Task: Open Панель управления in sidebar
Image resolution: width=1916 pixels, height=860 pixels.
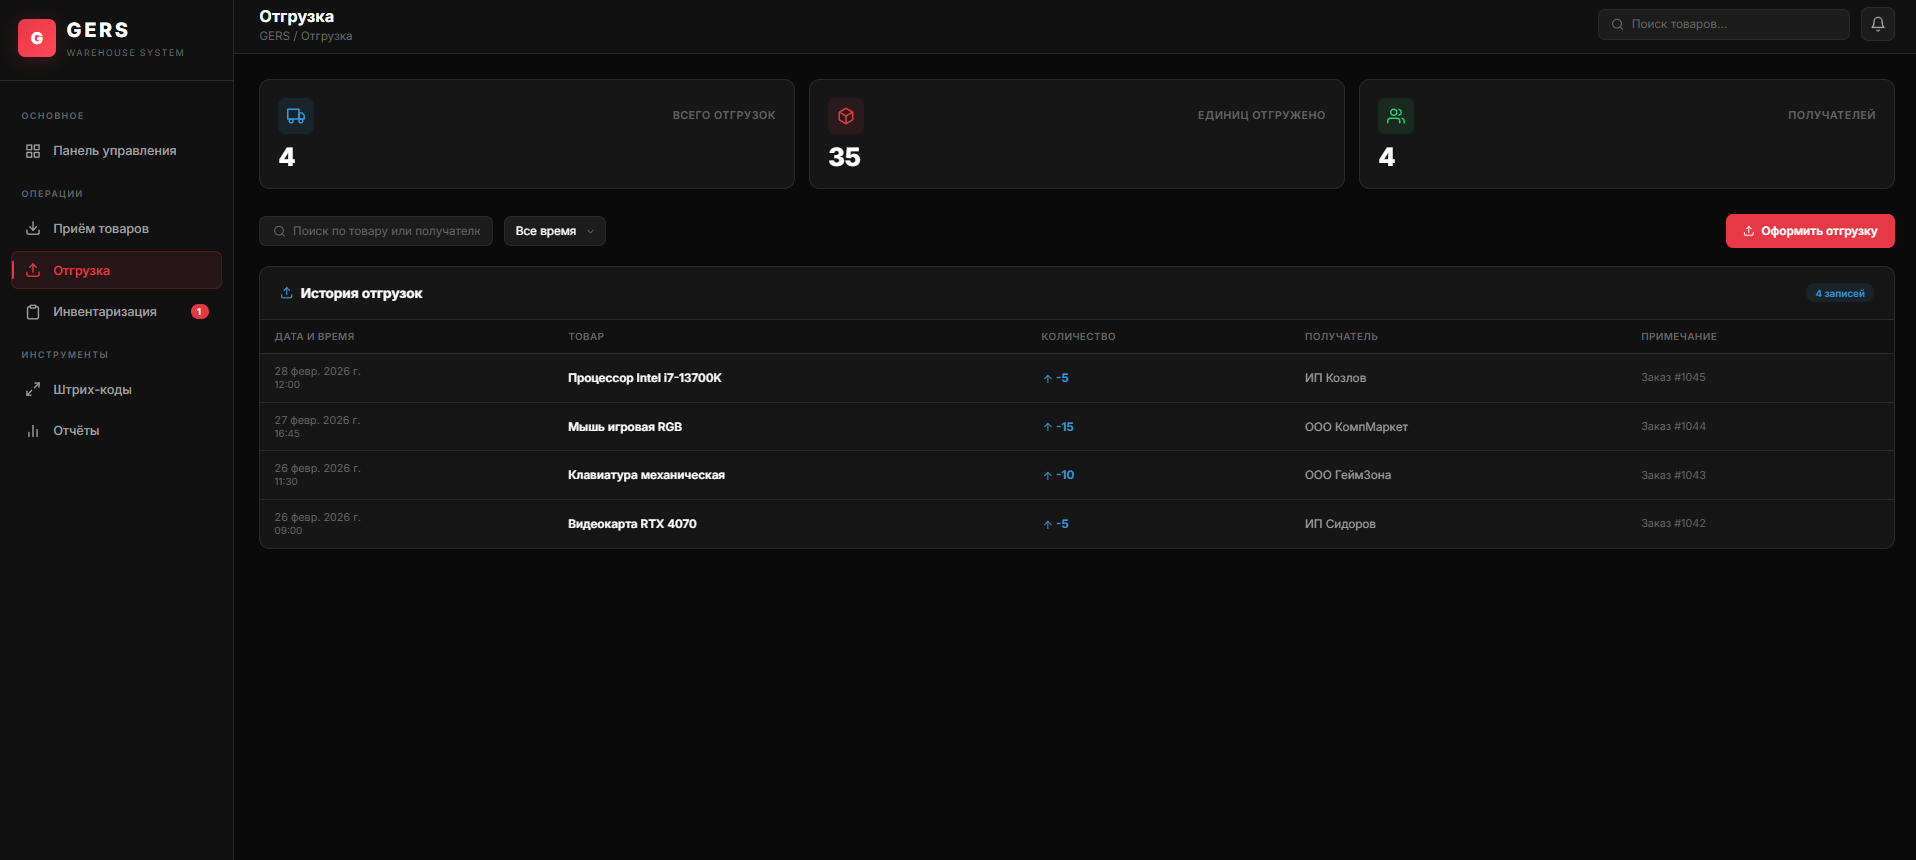Action: [x=114, y=151]
